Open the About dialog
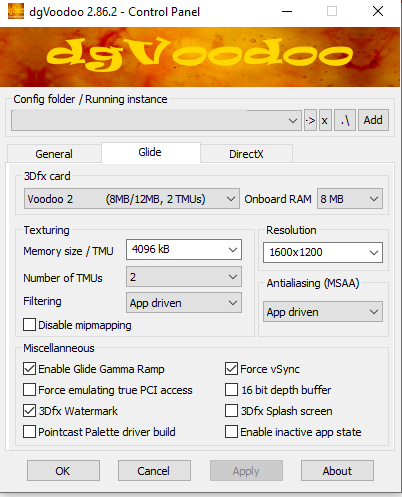 point(337,471)
